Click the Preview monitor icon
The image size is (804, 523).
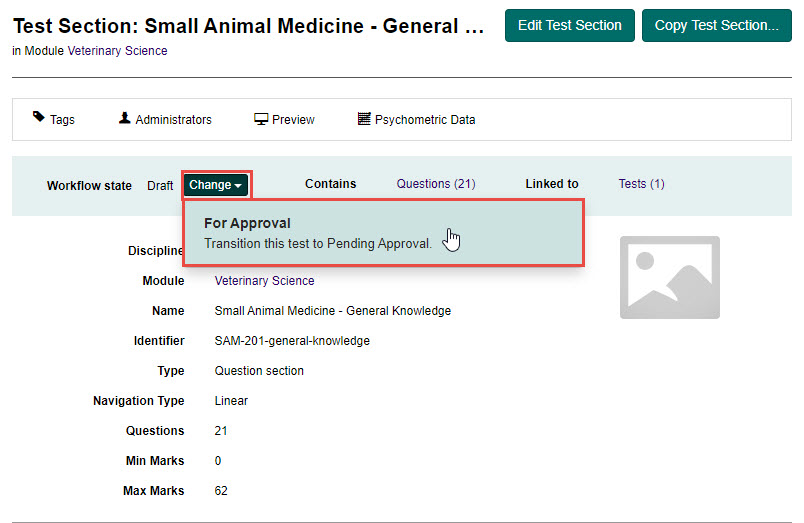[261, 119]
